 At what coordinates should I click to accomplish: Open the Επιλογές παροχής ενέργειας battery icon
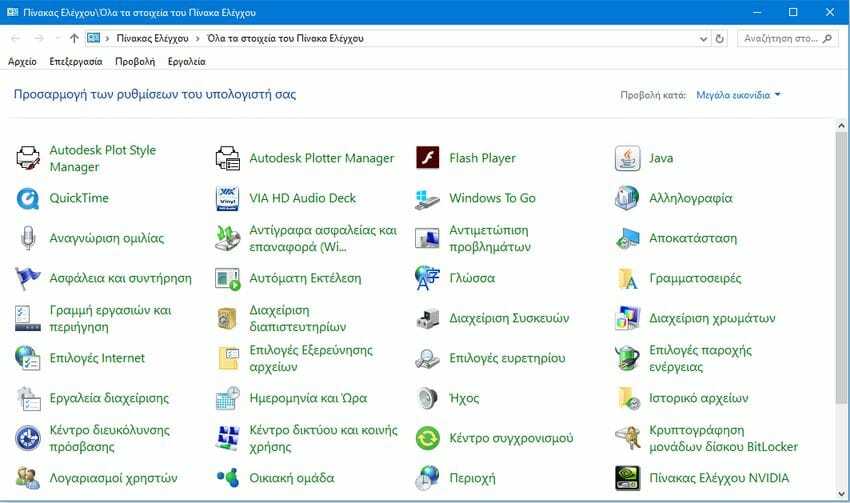point(628,359)
